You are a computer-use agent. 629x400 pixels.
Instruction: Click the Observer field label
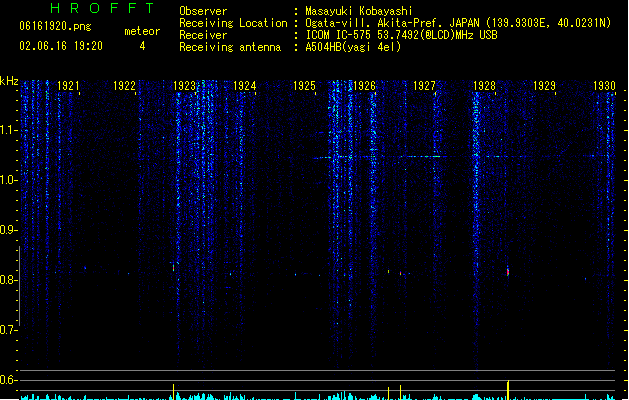pyautogui.click(x=203, y=11)
